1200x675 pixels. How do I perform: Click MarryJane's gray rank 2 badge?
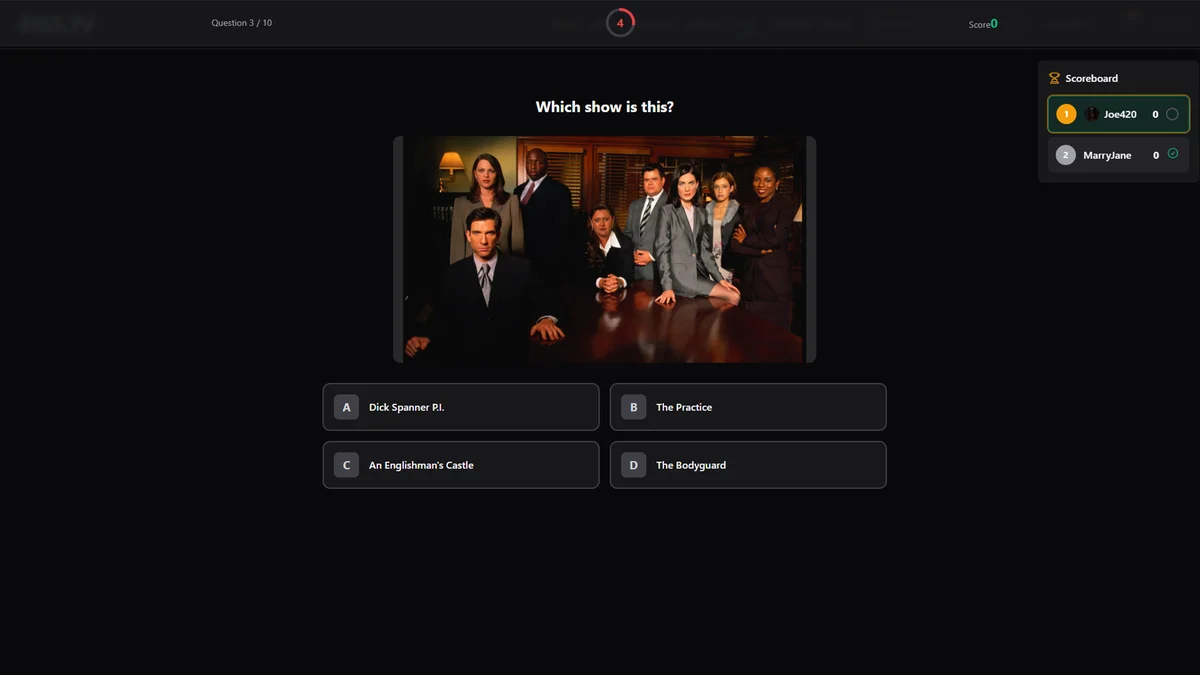(1066, 155)
